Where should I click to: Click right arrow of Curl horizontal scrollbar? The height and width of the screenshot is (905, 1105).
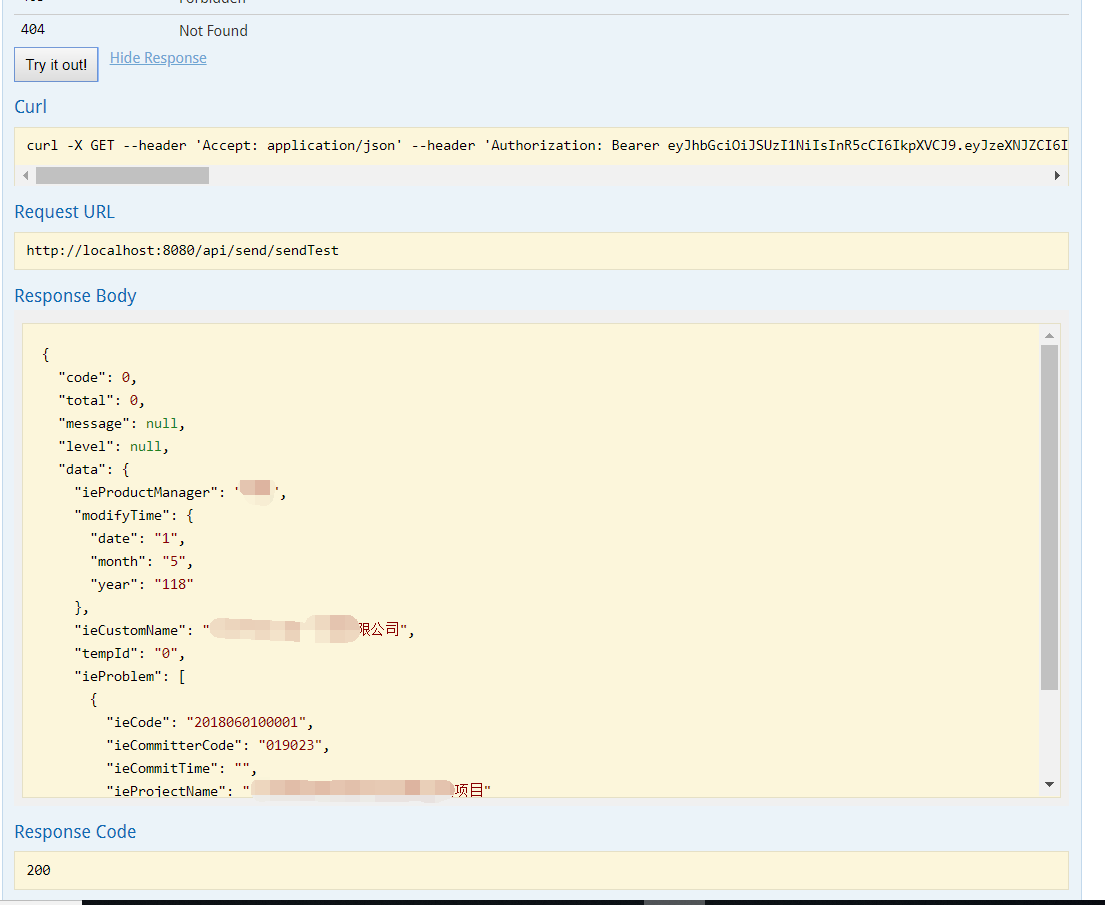1057,176
